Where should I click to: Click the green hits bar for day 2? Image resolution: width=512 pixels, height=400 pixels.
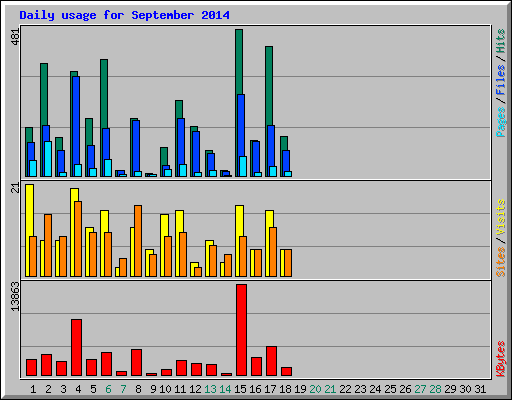(44, 94)
